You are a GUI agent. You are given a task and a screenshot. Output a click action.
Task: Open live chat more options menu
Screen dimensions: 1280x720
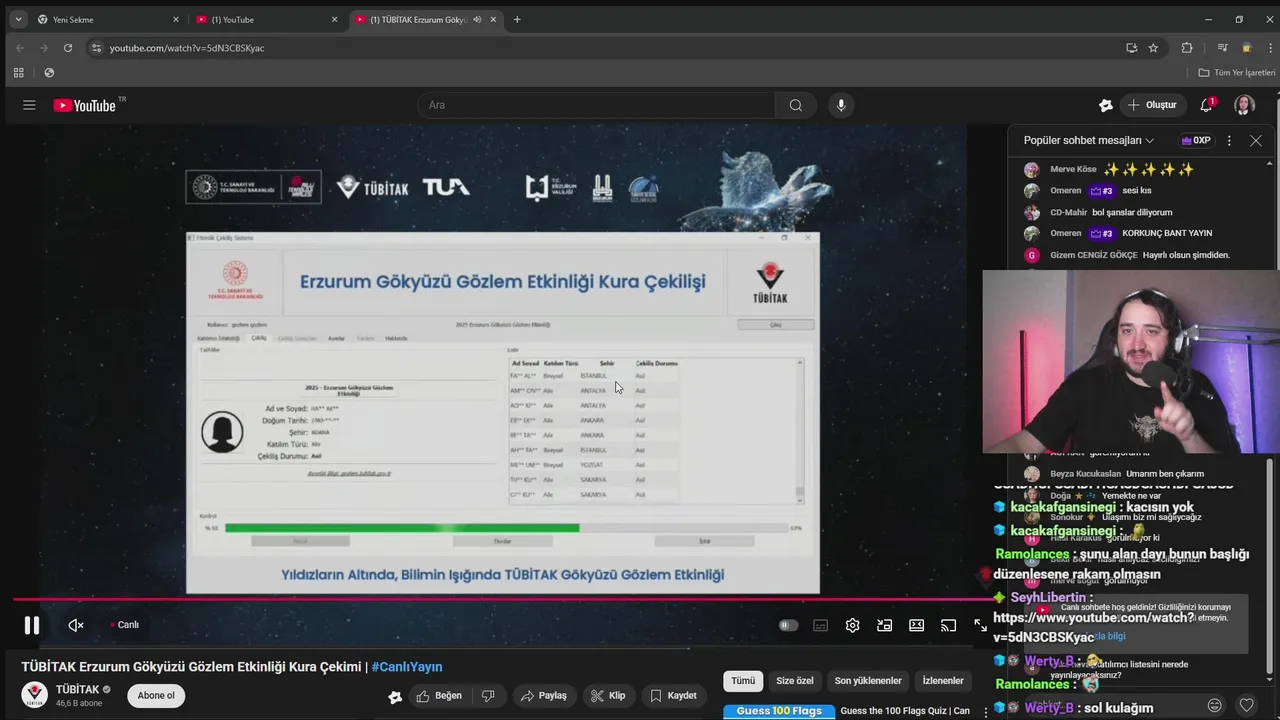click(x=1229, y=141)
